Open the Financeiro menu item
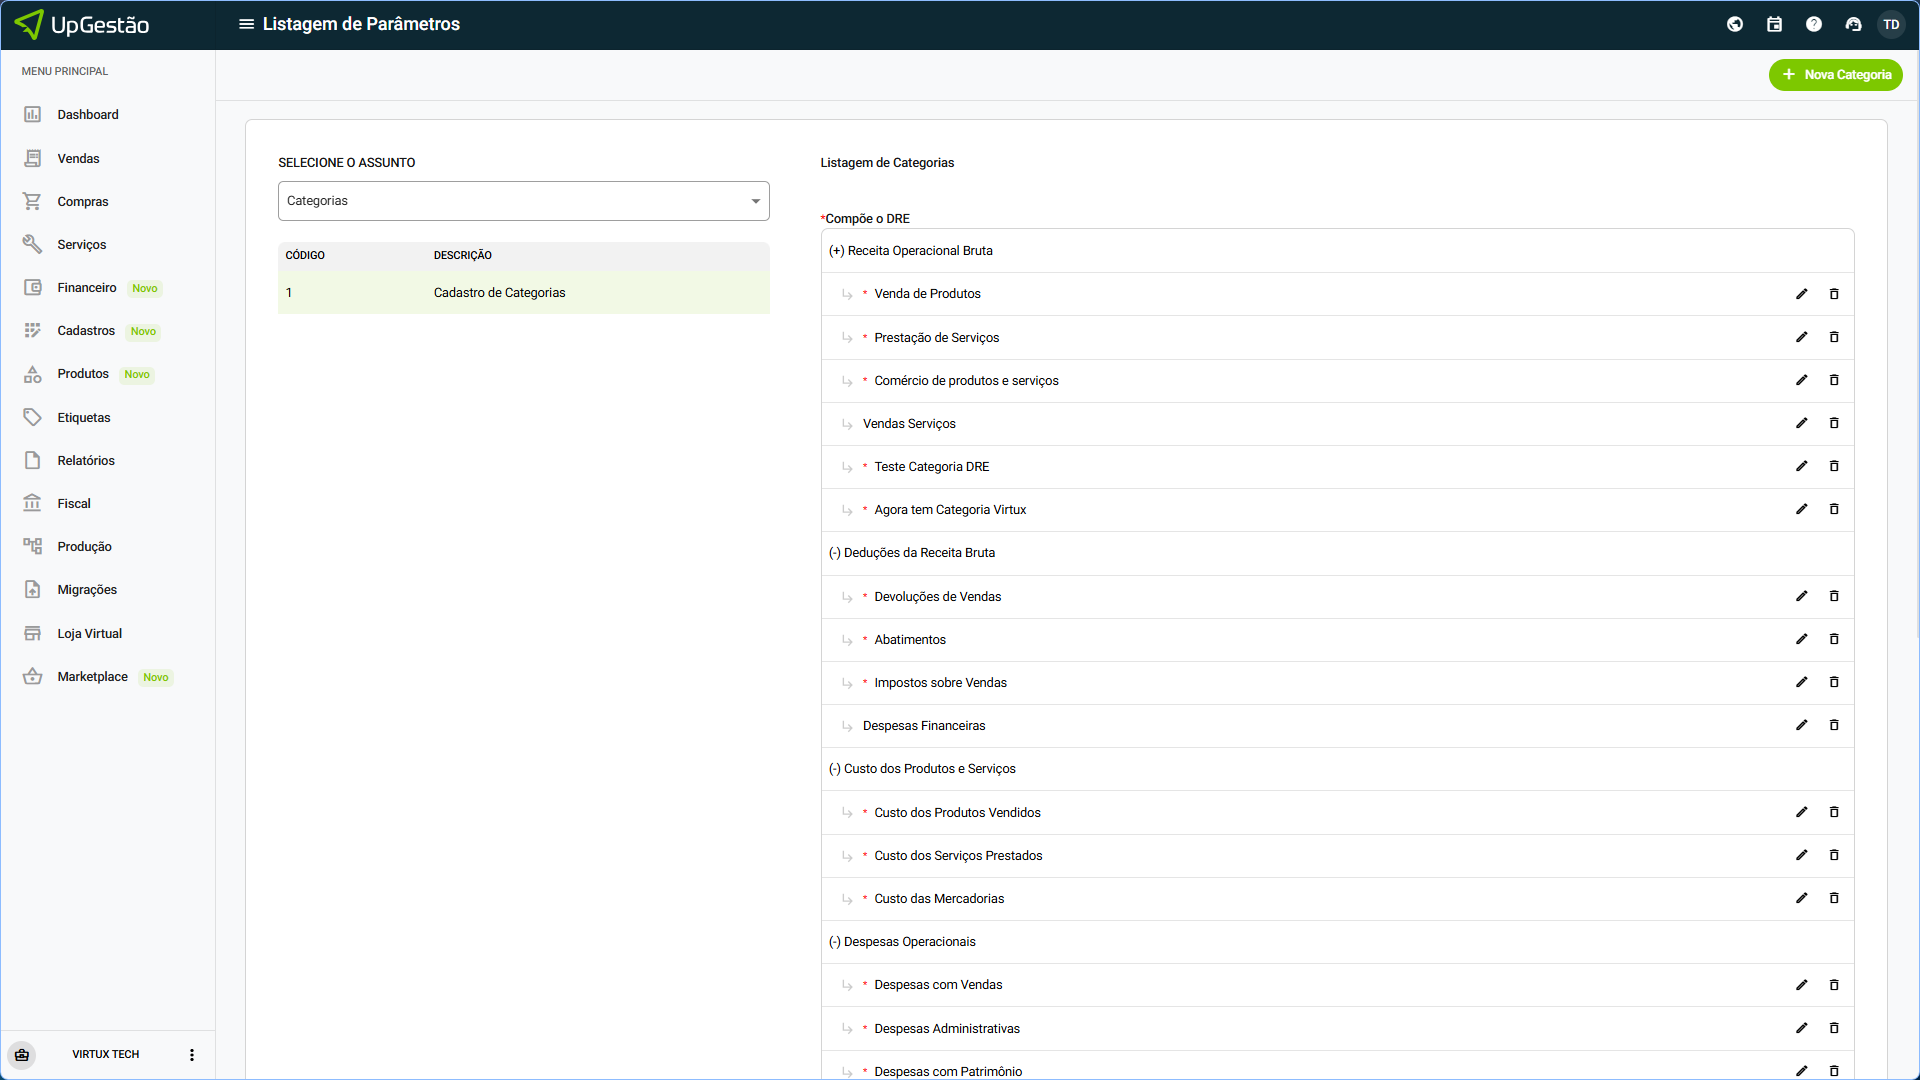Image resolution: width=1920 pixels, height=1080 pixels. pyautogui.click(x=87, y=288)
